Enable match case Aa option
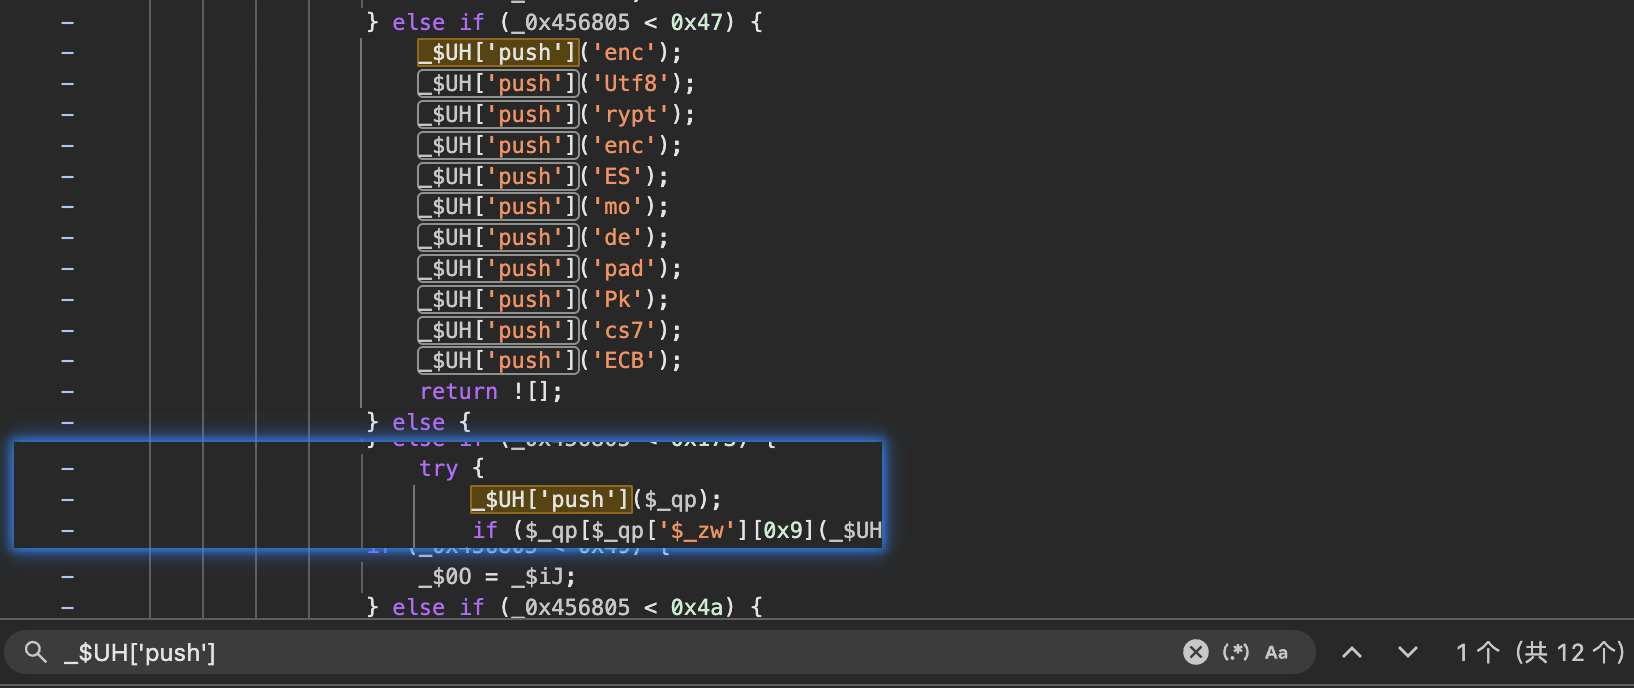 tap(1276, 653)
